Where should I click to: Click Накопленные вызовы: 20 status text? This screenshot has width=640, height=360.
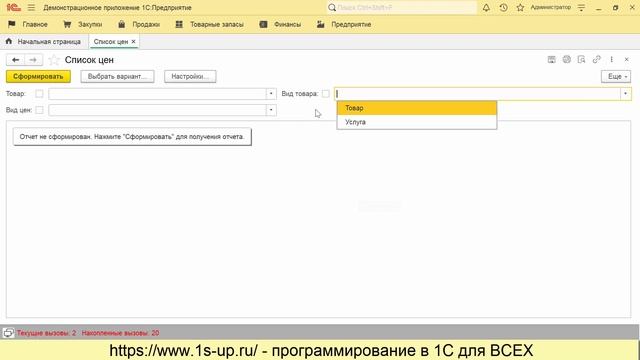[120, 333]
